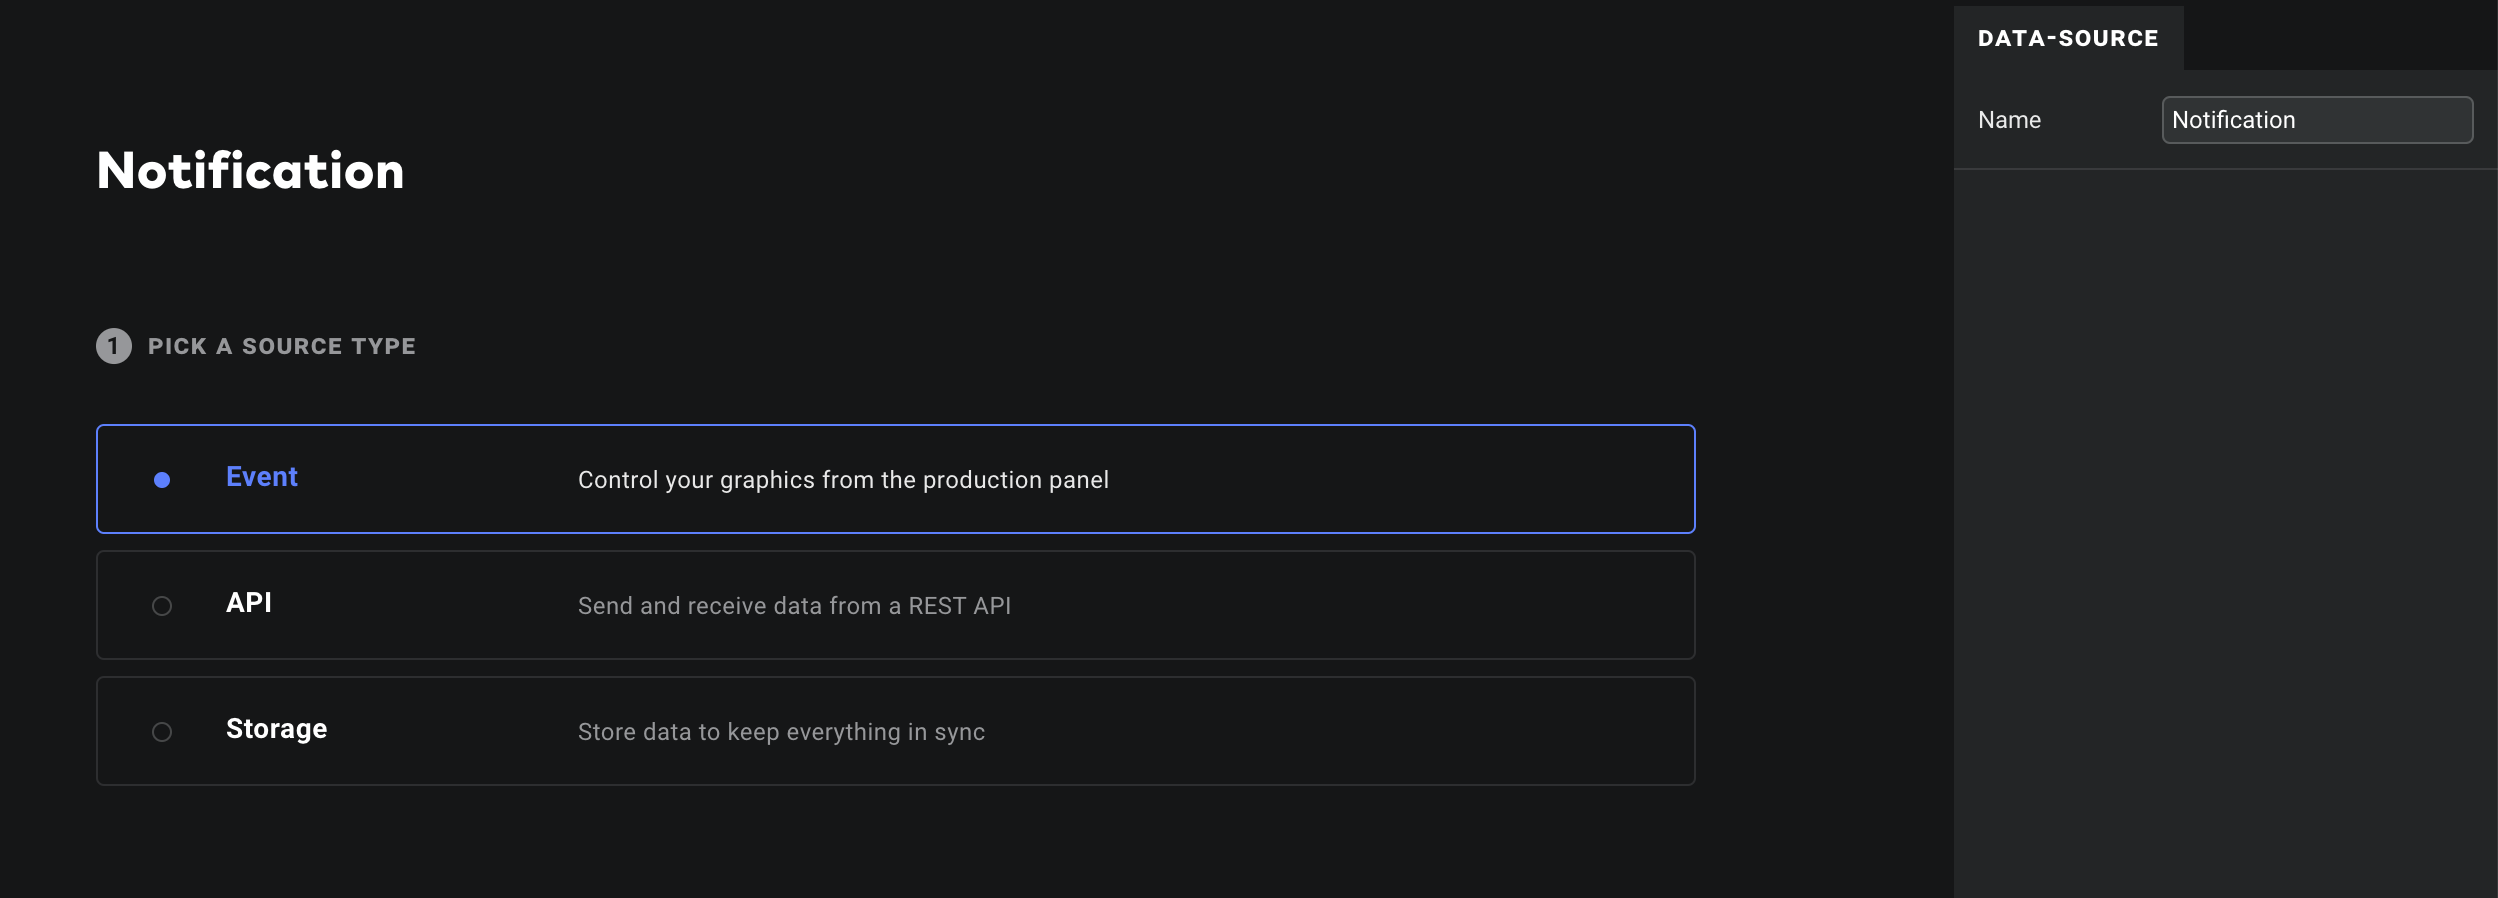Click the empty panel area below Name
The width and height of the screenshot is (2498, 898).
pos(2226,530)
